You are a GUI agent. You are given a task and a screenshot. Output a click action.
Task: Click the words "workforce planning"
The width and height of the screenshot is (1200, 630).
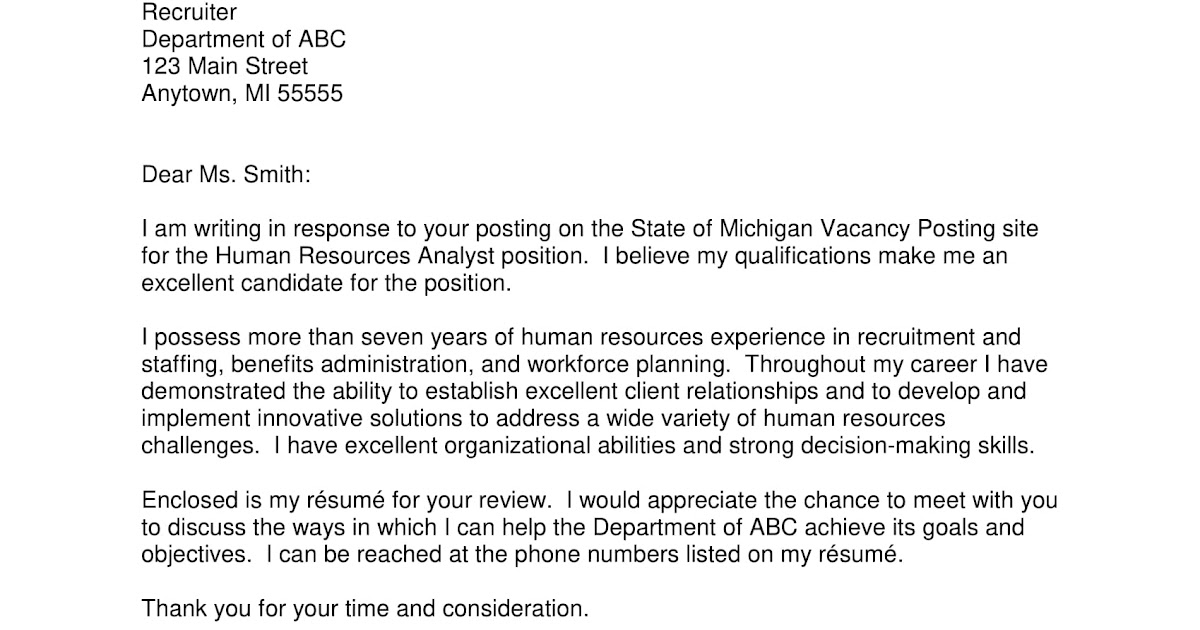click(614, 364)
